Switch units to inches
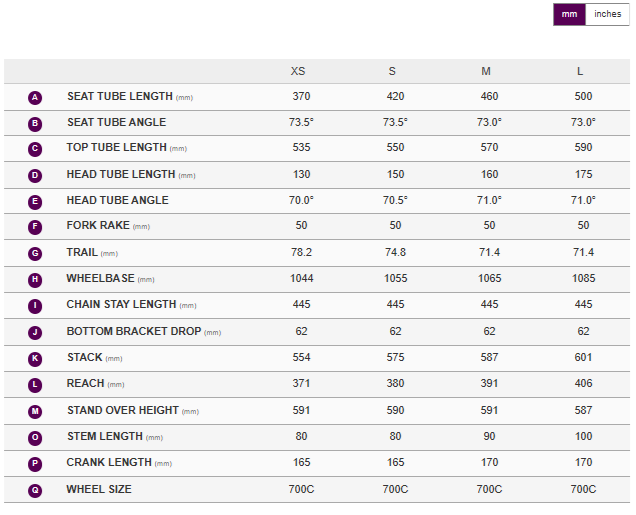The height and width of the screenshot is (515, 636). [x=607, y=14]
